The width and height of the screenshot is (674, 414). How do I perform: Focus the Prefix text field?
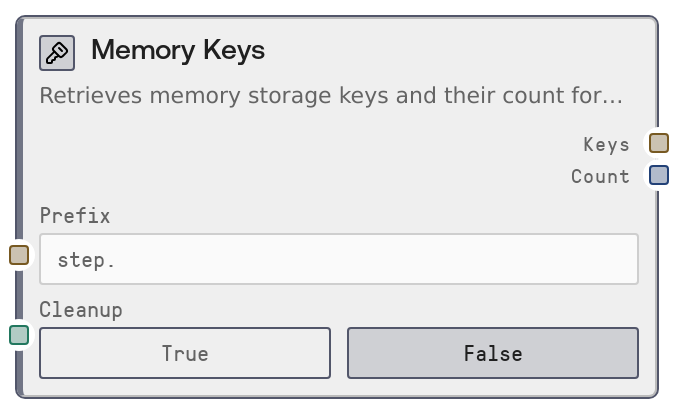[x=338, y=259]
